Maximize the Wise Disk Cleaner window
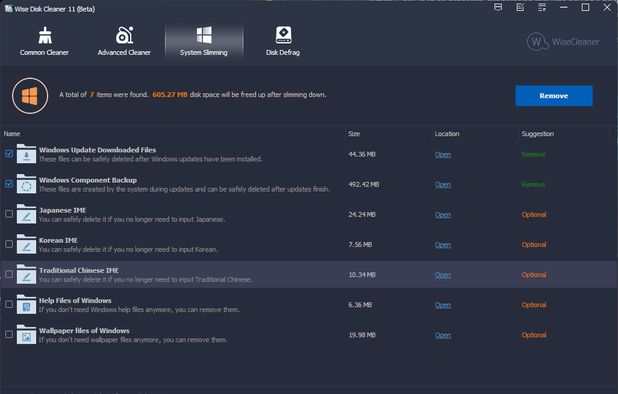Image resolution: width=618 pixels, height=394 pixels. 585,7
